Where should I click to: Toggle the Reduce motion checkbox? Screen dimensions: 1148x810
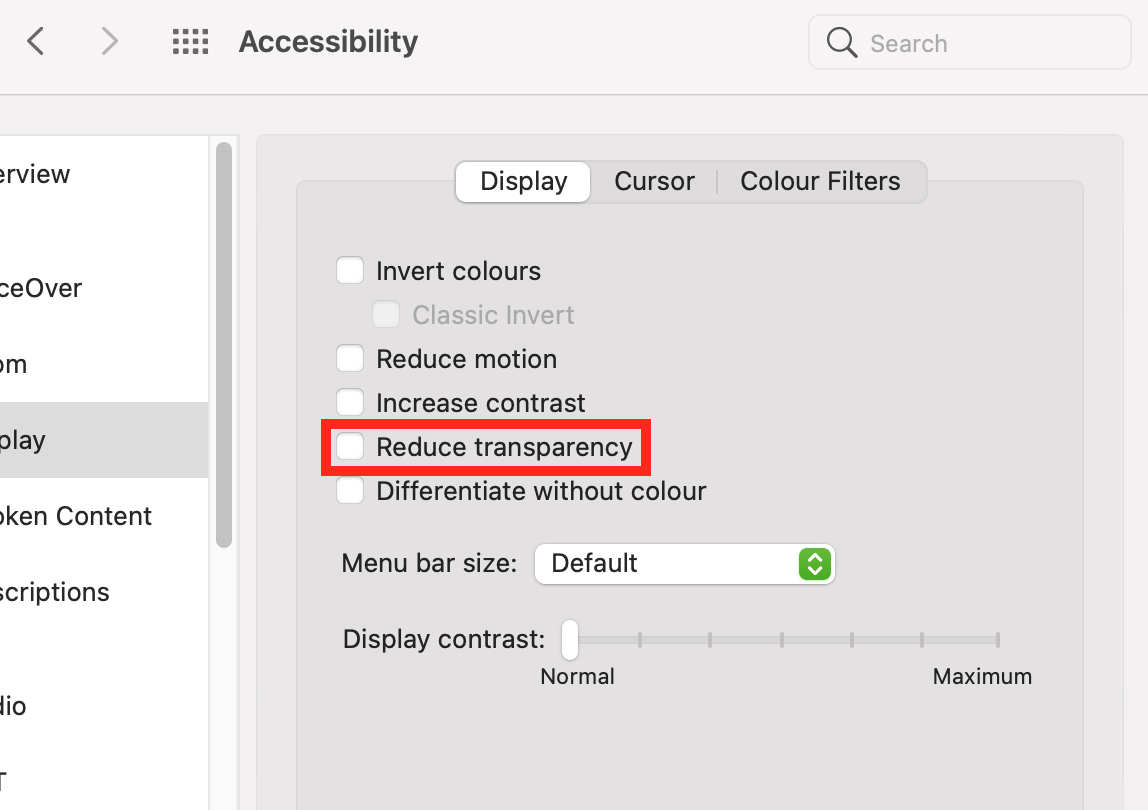350,358
